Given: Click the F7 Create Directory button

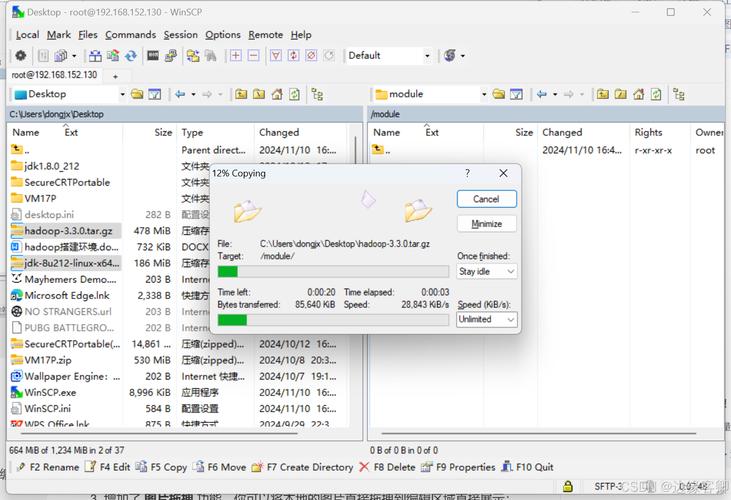Looking at the screenshot, I should click(303, 467).
